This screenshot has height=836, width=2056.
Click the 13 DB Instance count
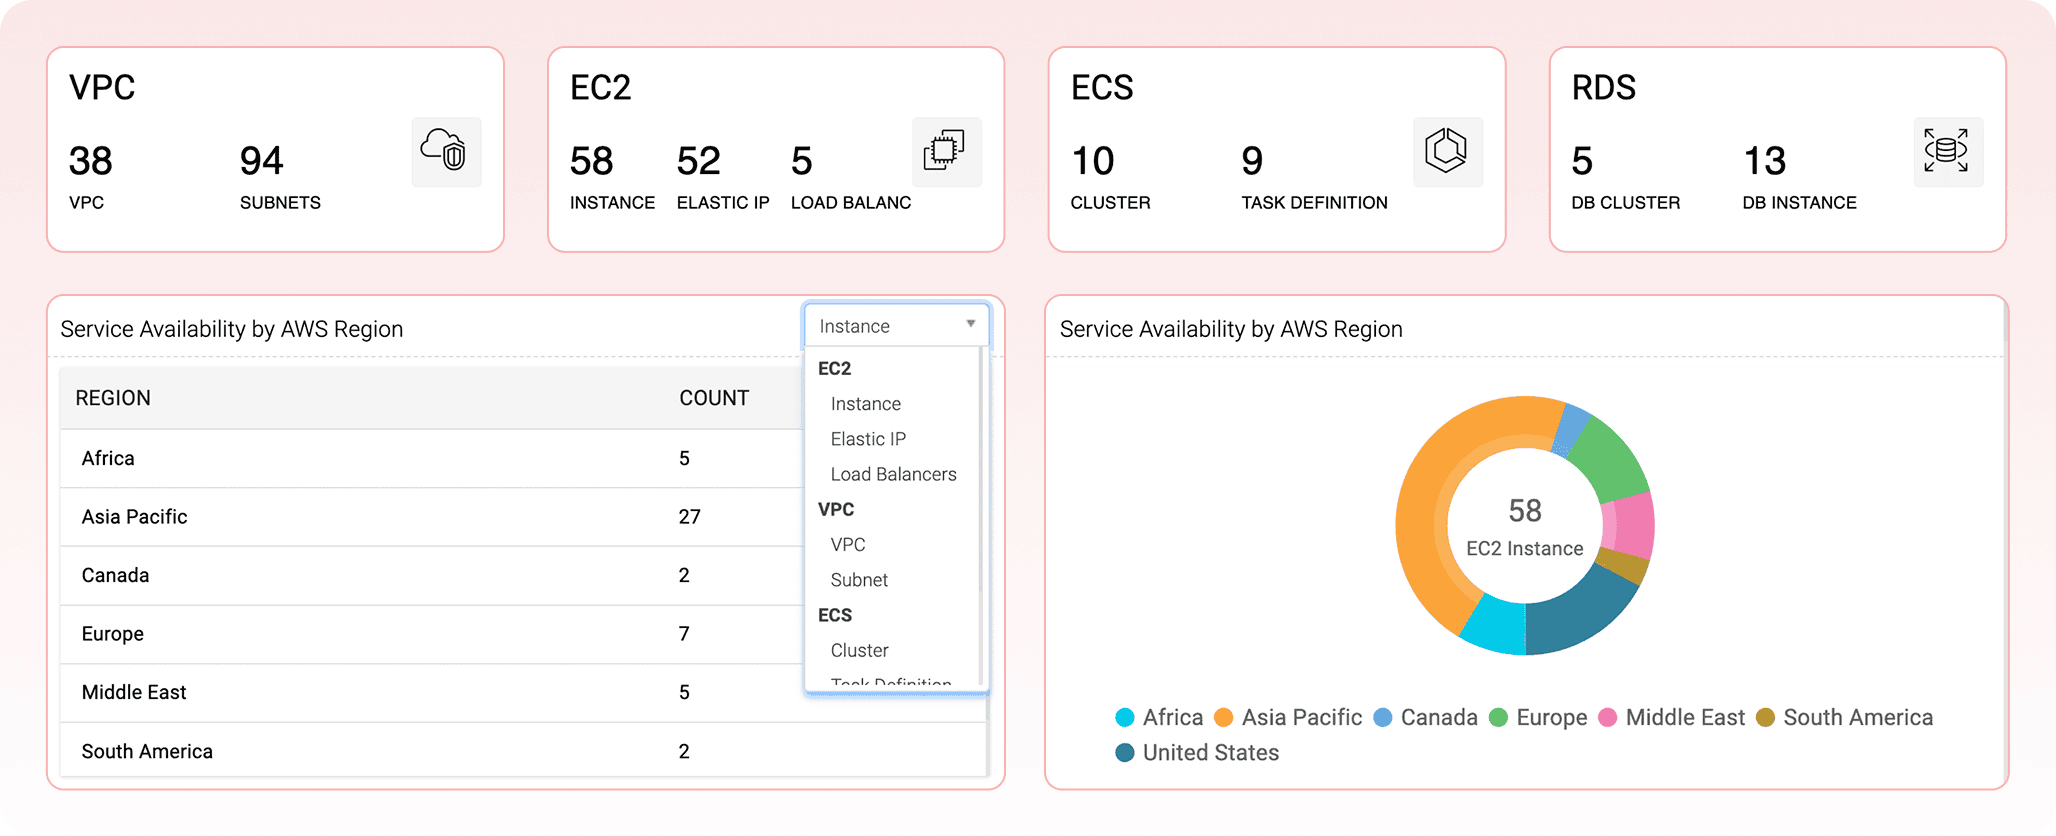(x=1765, y=161)
